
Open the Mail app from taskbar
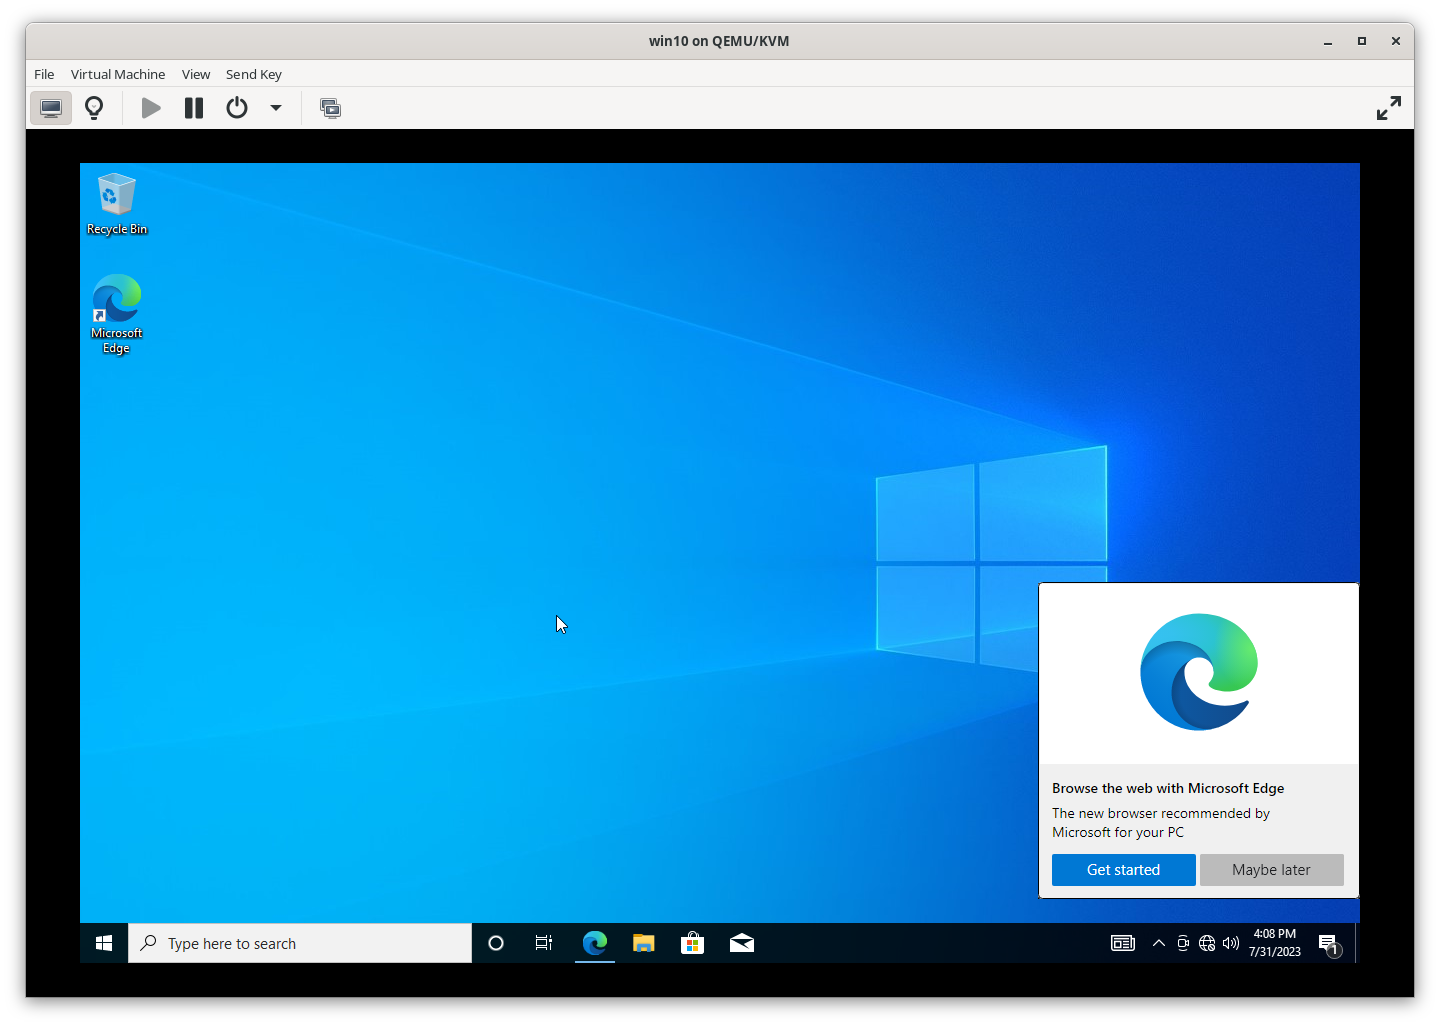tap(742, 943)
